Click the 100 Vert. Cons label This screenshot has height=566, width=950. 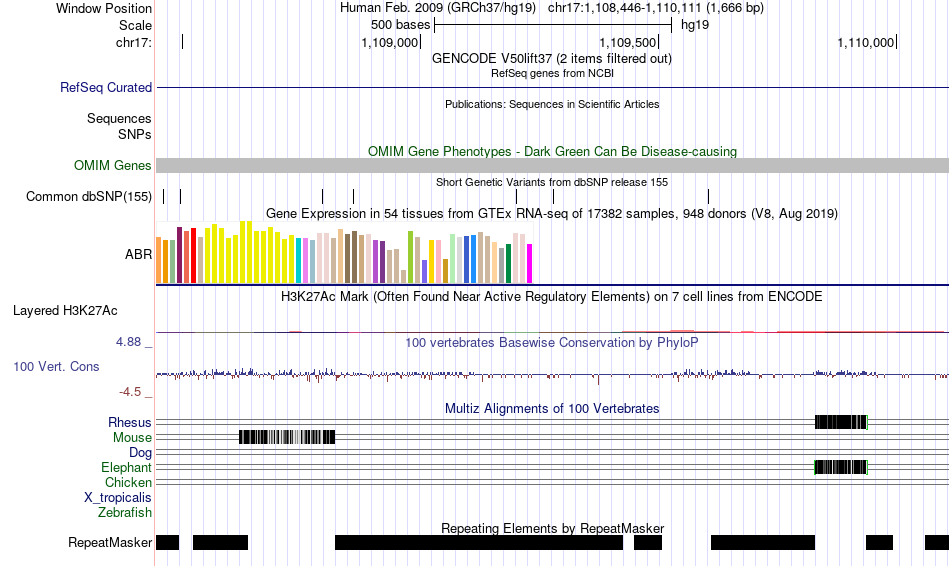click(56, 367)
